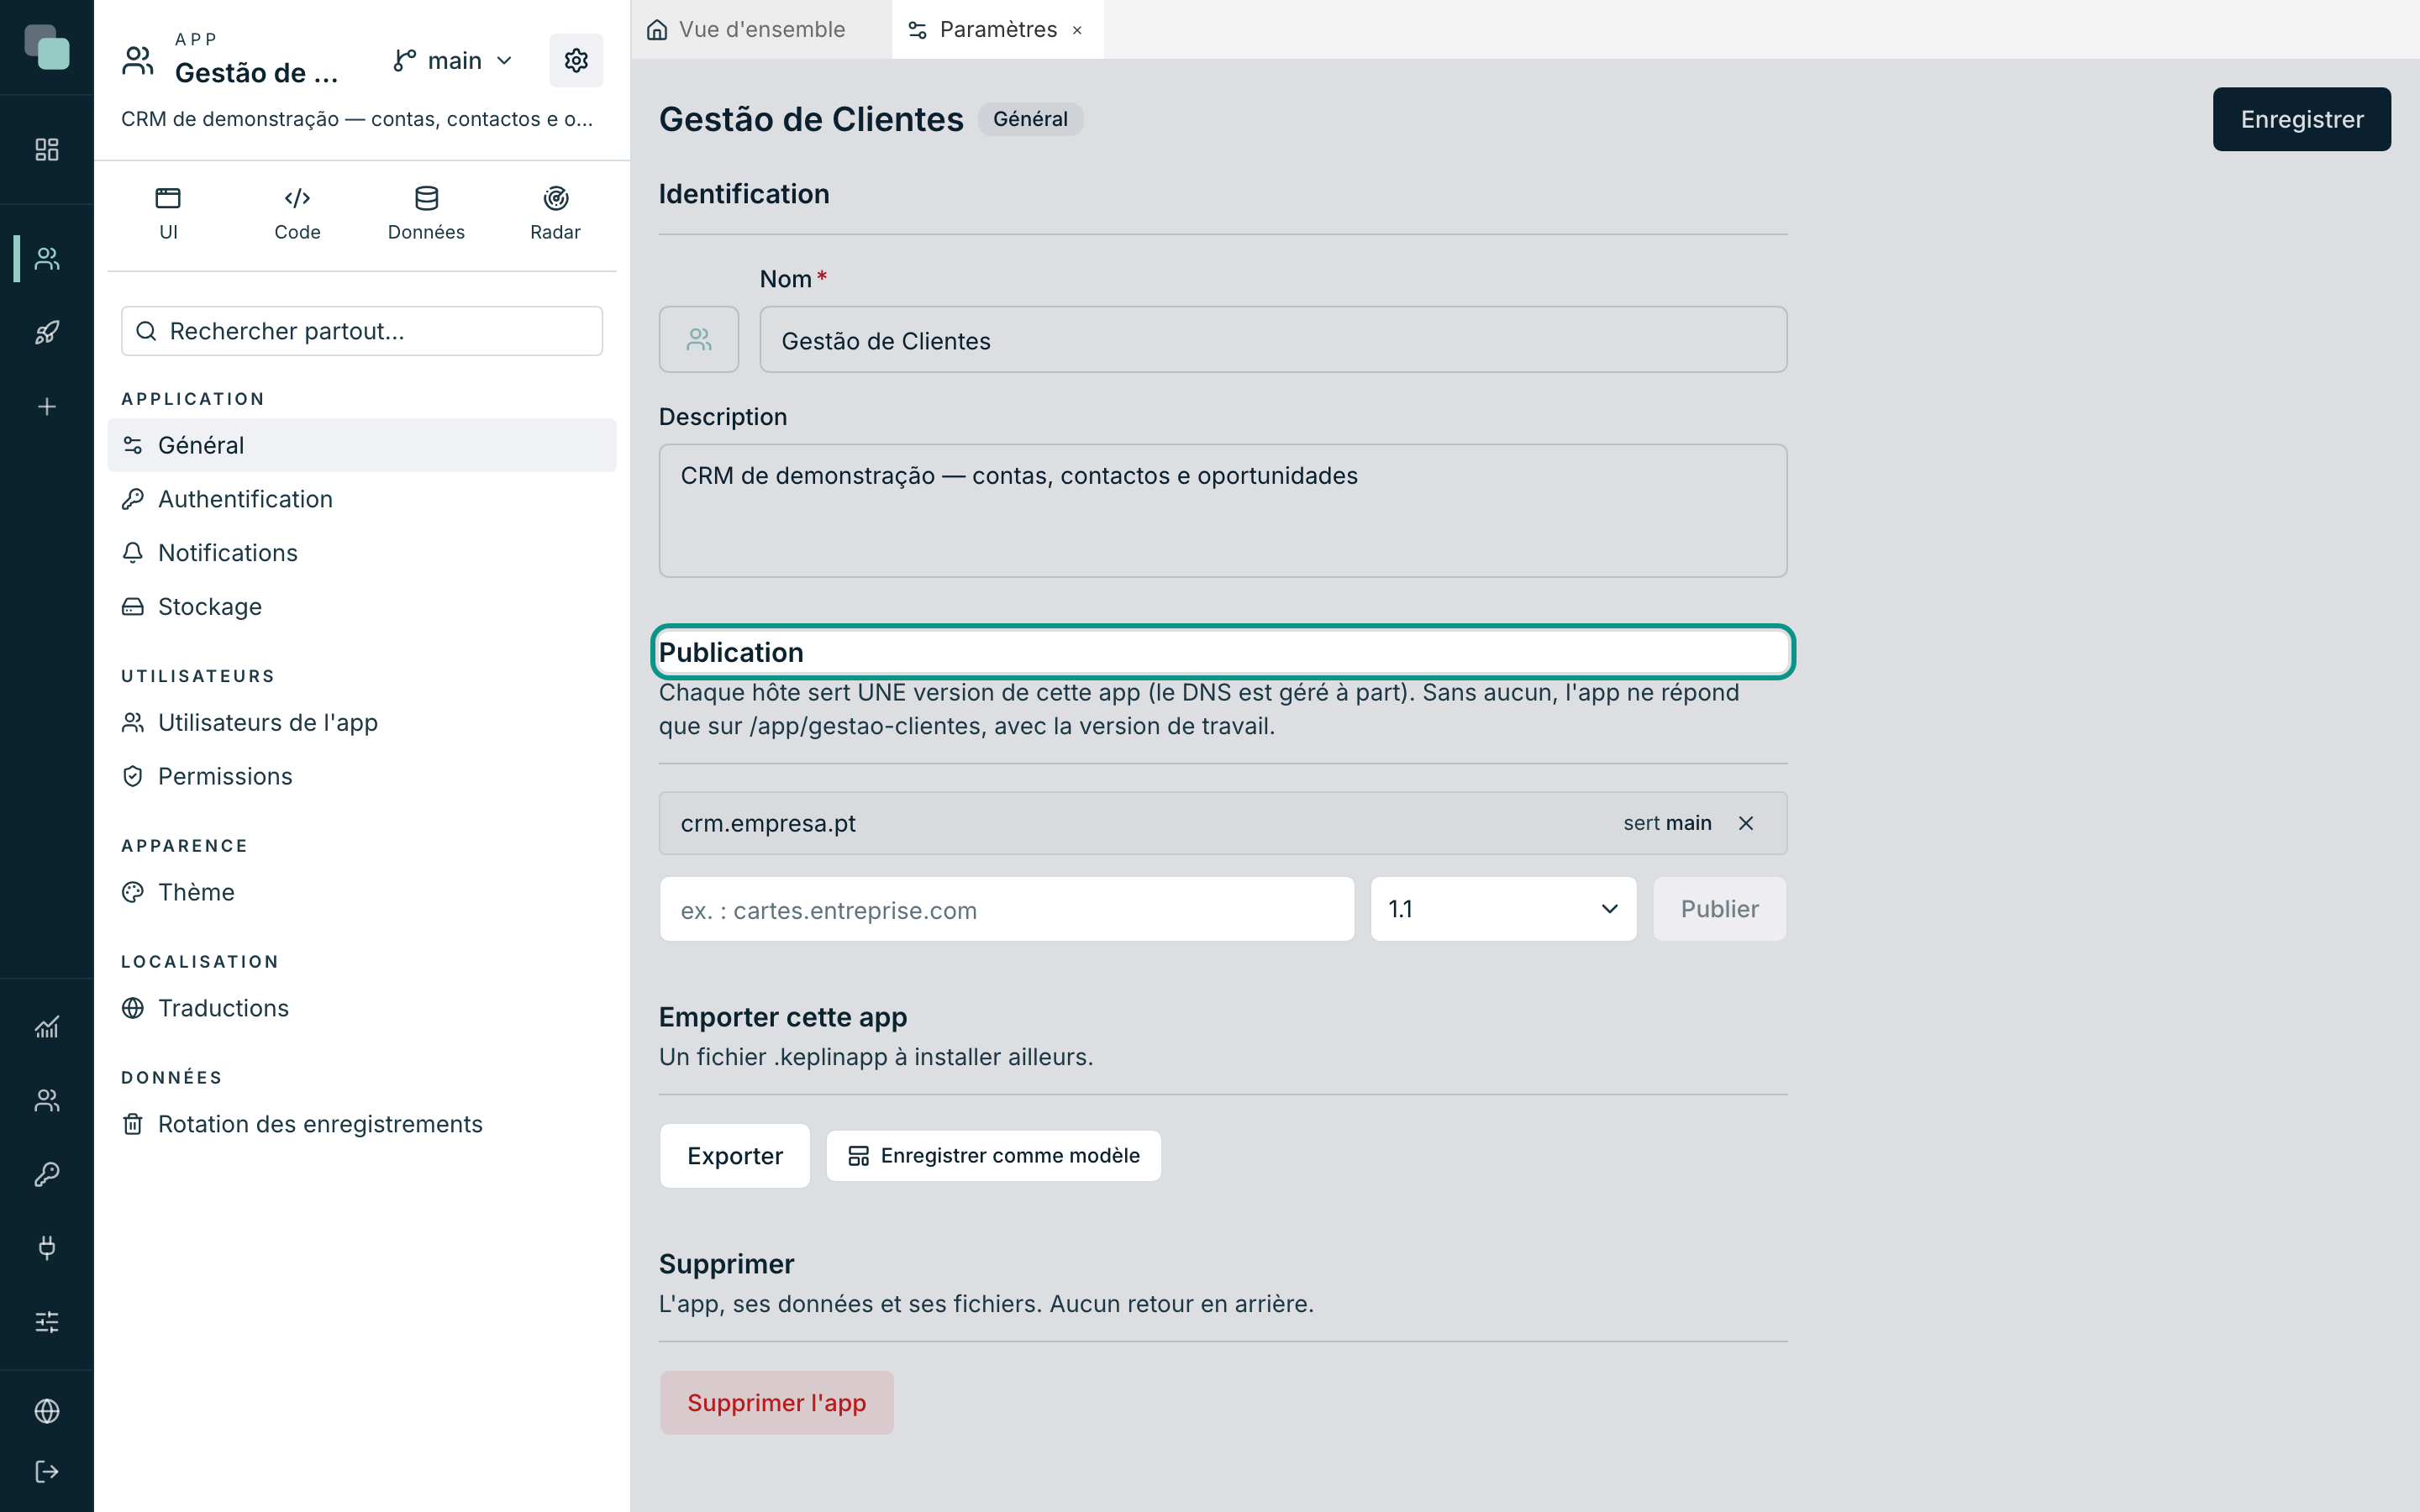Click the plus icon to add an app
2420x1512 pixels.
tap(47, 406)
